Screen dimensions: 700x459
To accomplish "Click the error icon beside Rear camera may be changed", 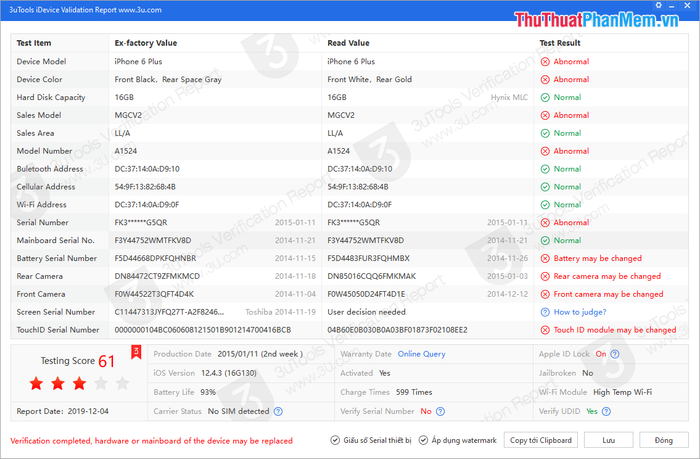I will click(x=545, y=276).
